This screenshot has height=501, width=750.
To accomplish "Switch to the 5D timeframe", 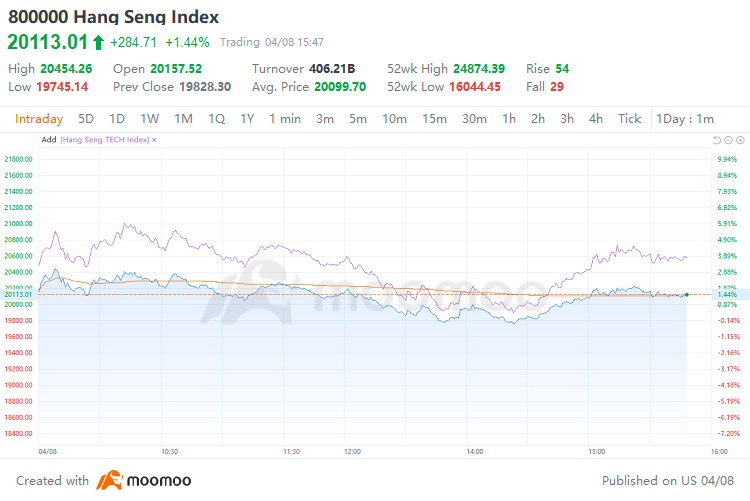I will click(x=86, y=119).
